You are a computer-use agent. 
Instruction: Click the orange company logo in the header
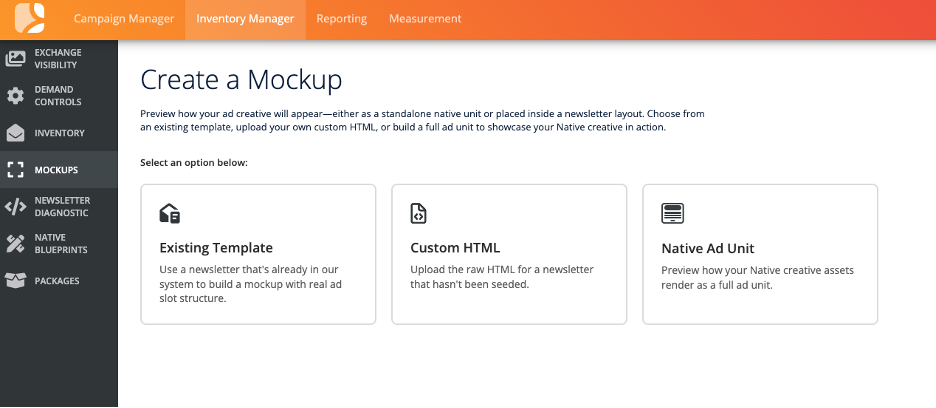click(30, 19)
